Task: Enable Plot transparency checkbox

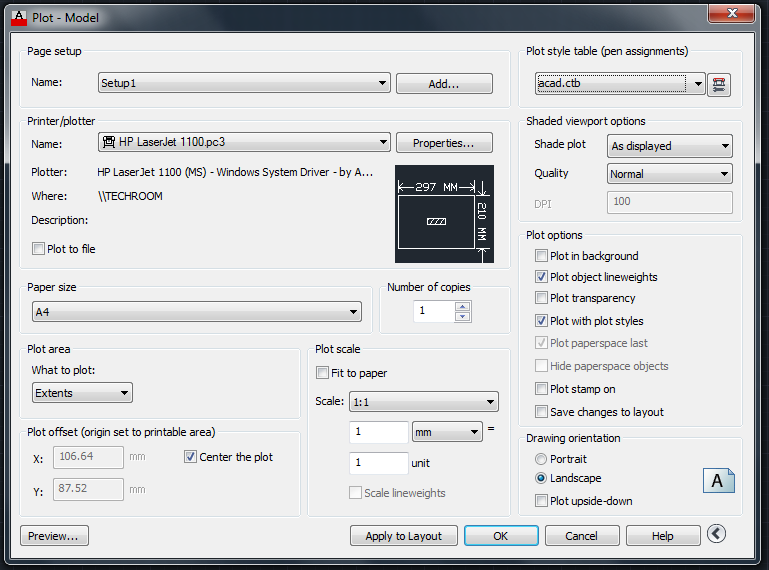Action: tap(541, 298)
